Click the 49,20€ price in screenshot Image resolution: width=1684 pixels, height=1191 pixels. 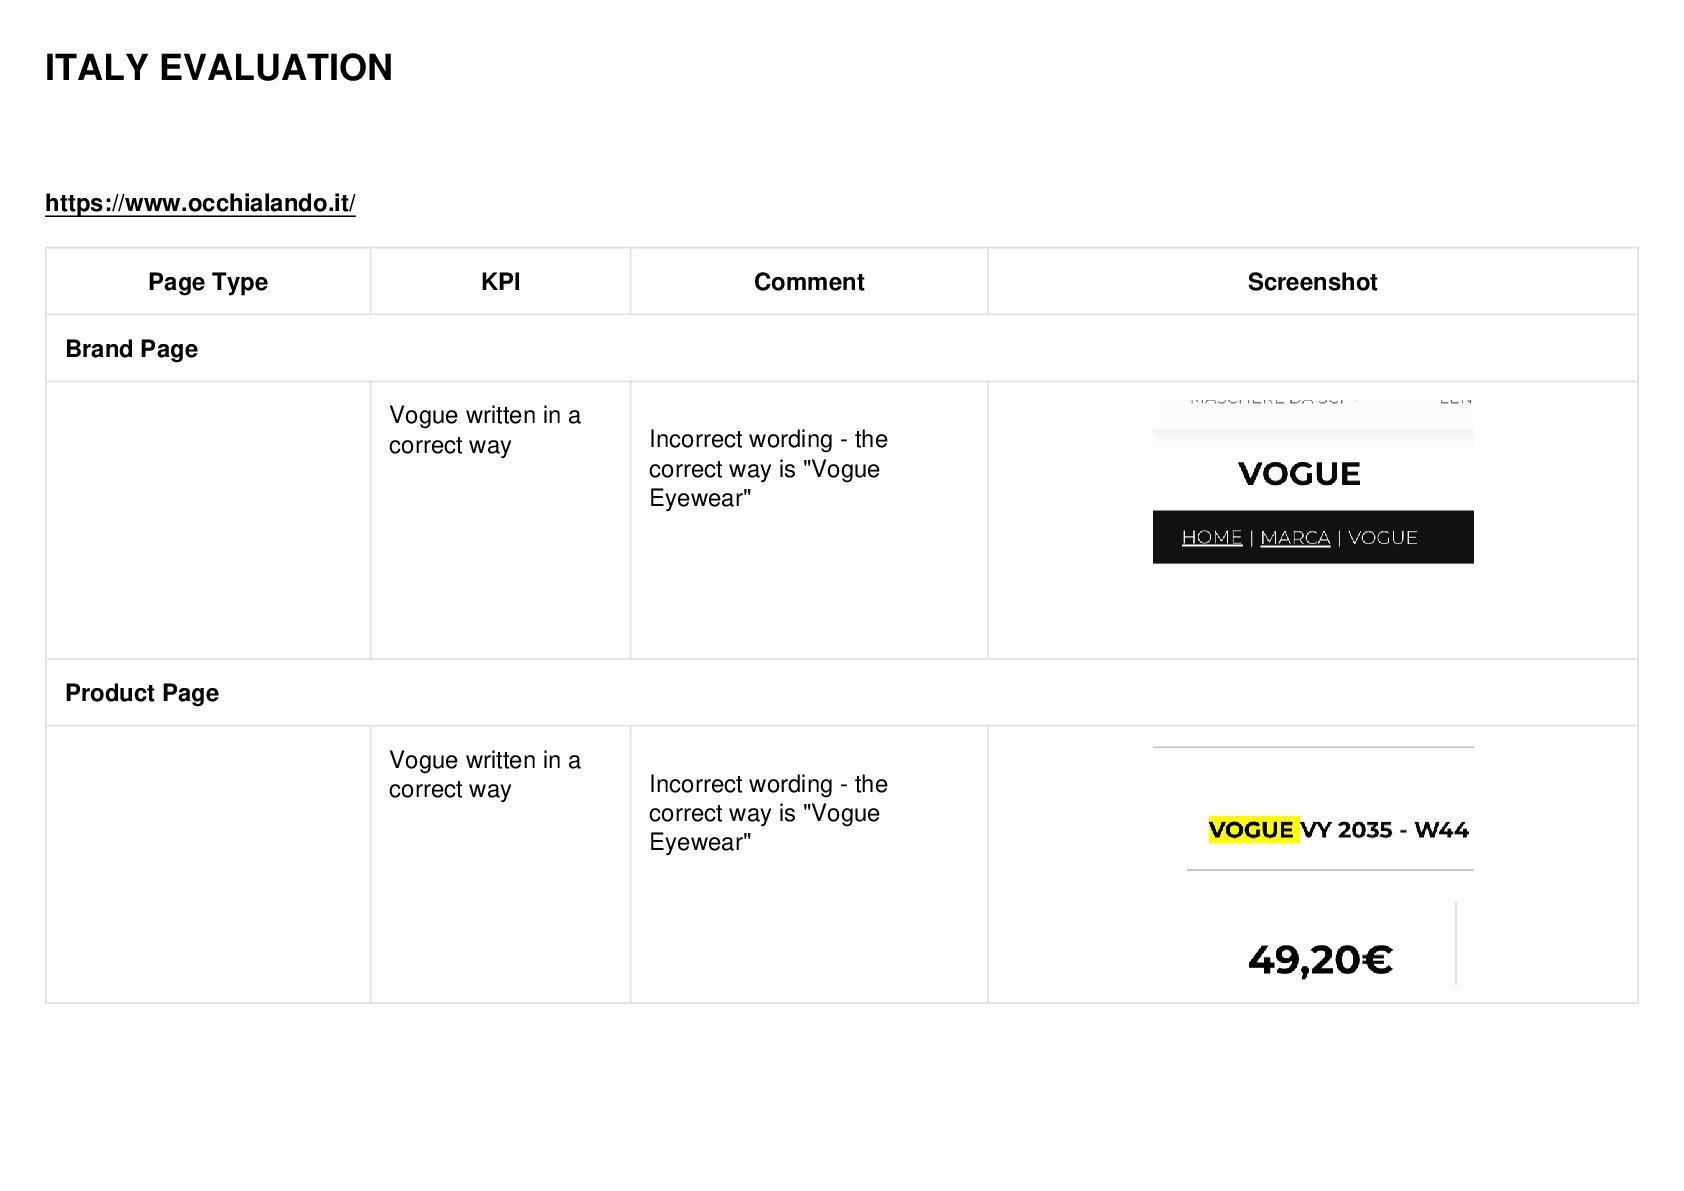[1320, 960]
